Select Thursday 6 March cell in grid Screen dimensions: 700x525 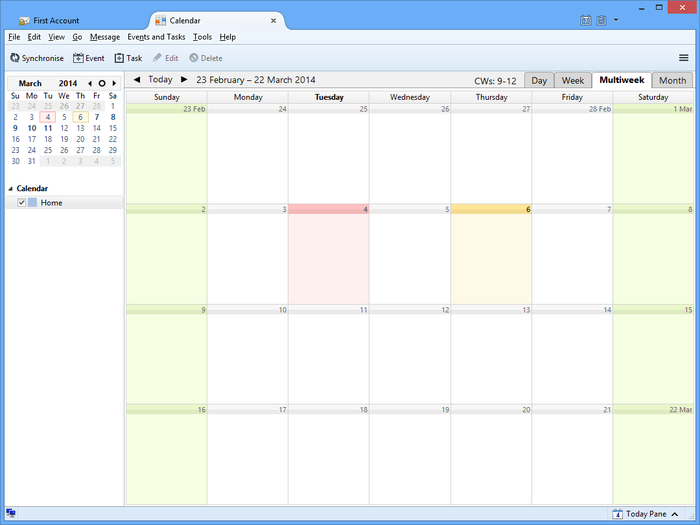491,254
